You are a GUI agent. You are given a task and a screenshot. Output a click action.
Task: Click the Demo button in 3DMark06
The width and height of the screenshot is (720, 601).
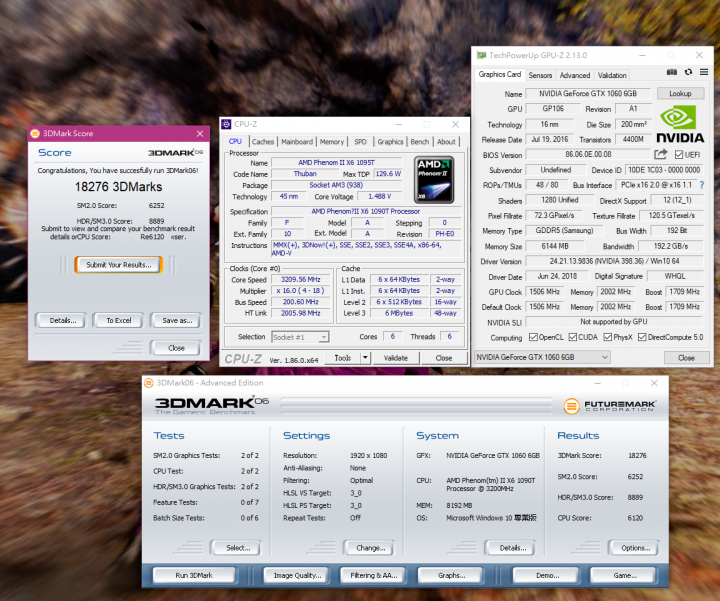coord(547,575)
